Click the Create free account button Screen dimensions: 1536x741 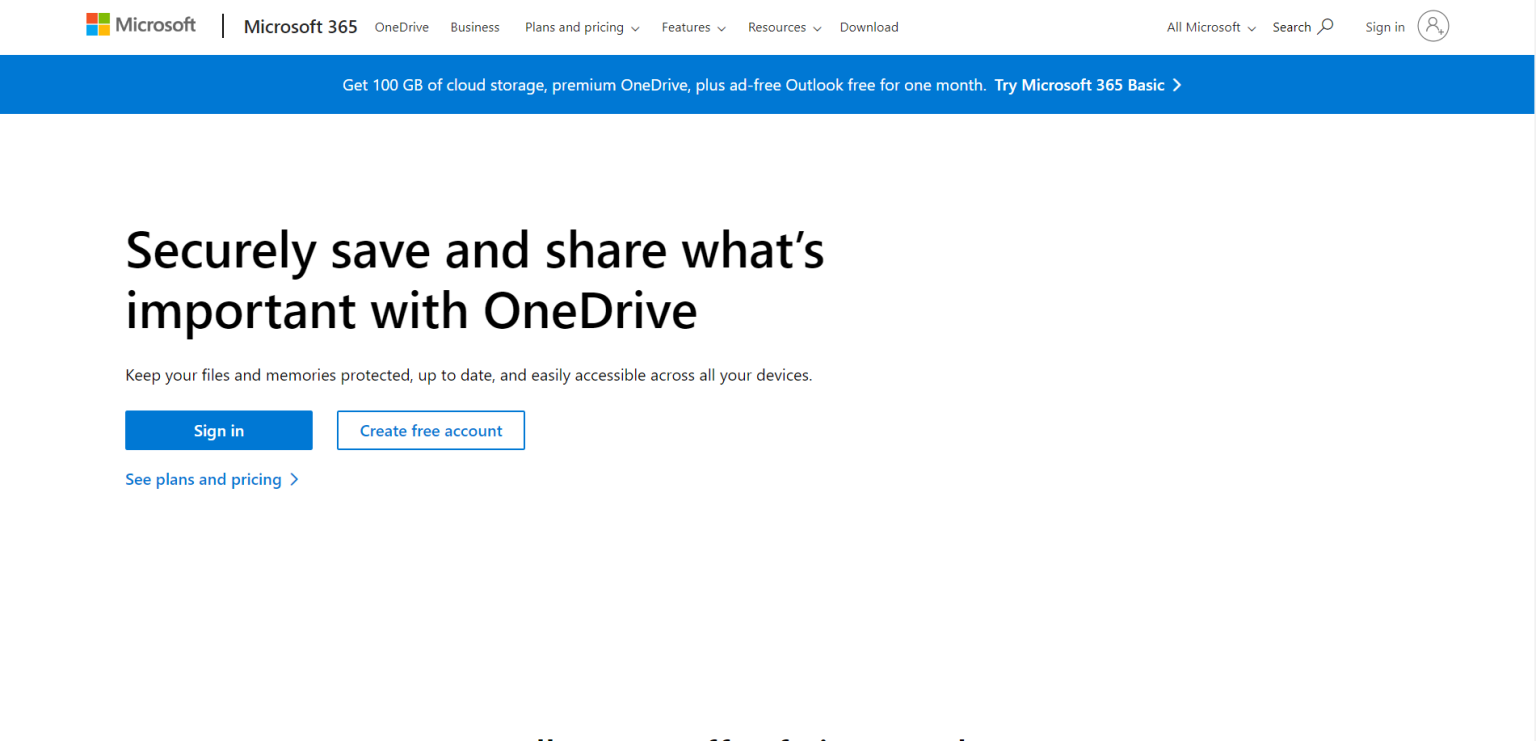pos(430,430)
